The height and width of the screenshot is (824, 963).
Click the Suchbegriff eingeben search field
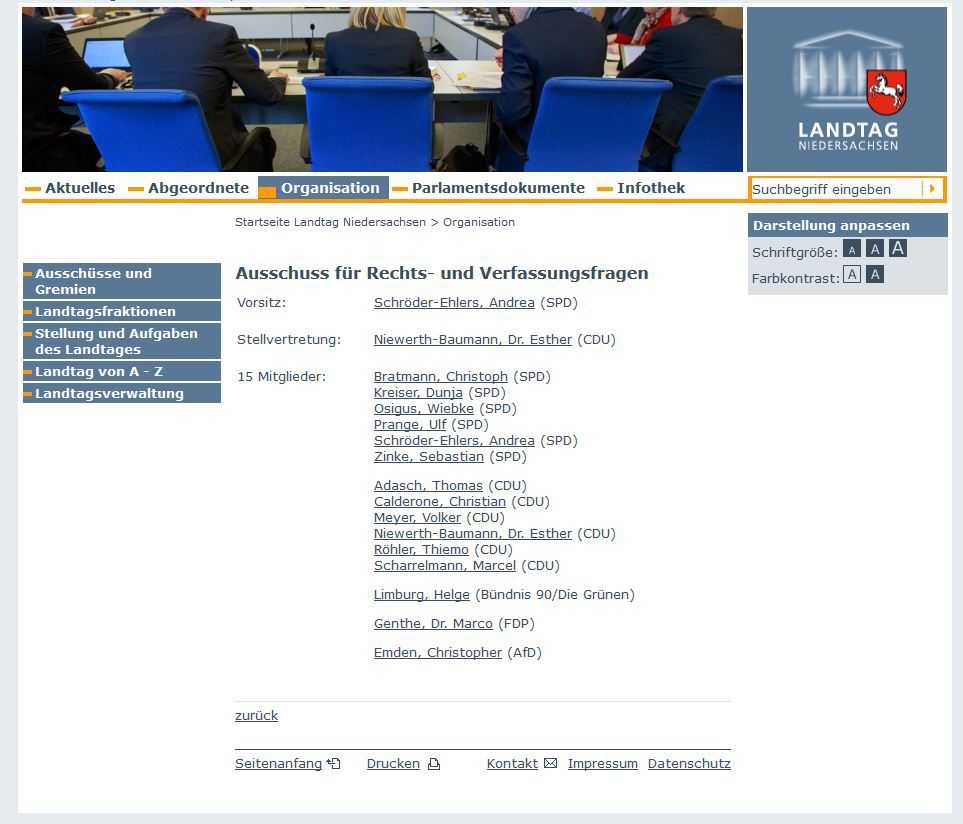pyautogui.click(x=834, y=189)
